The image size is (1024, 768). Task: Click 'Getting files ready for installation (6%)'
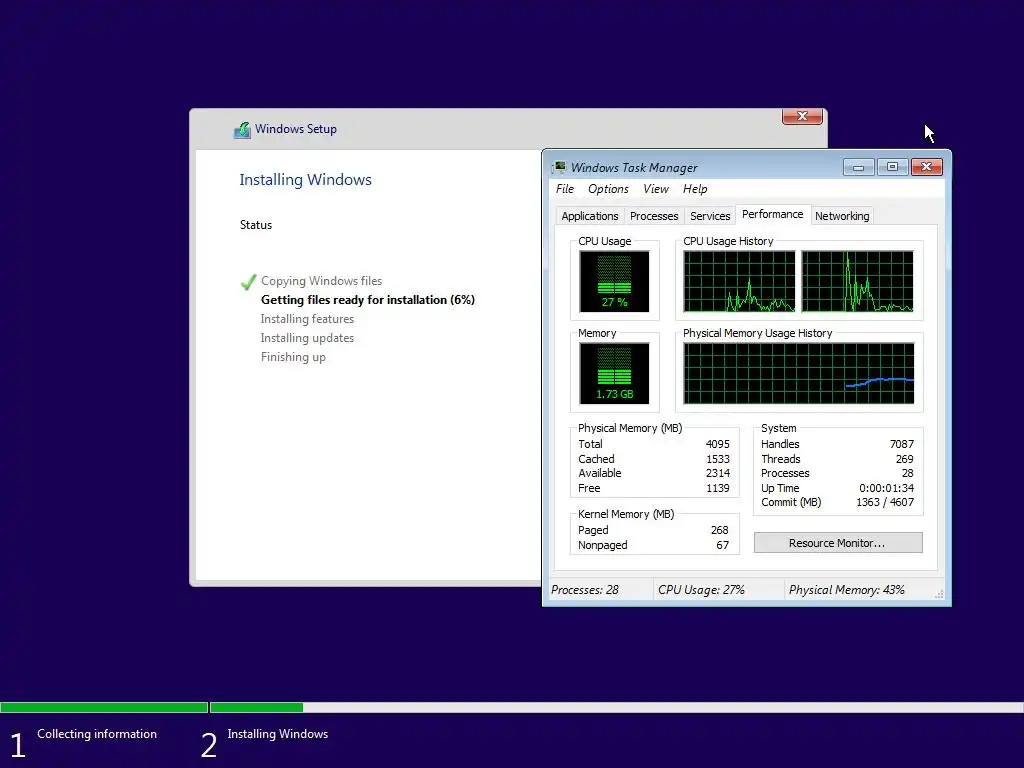pos(368,300)
